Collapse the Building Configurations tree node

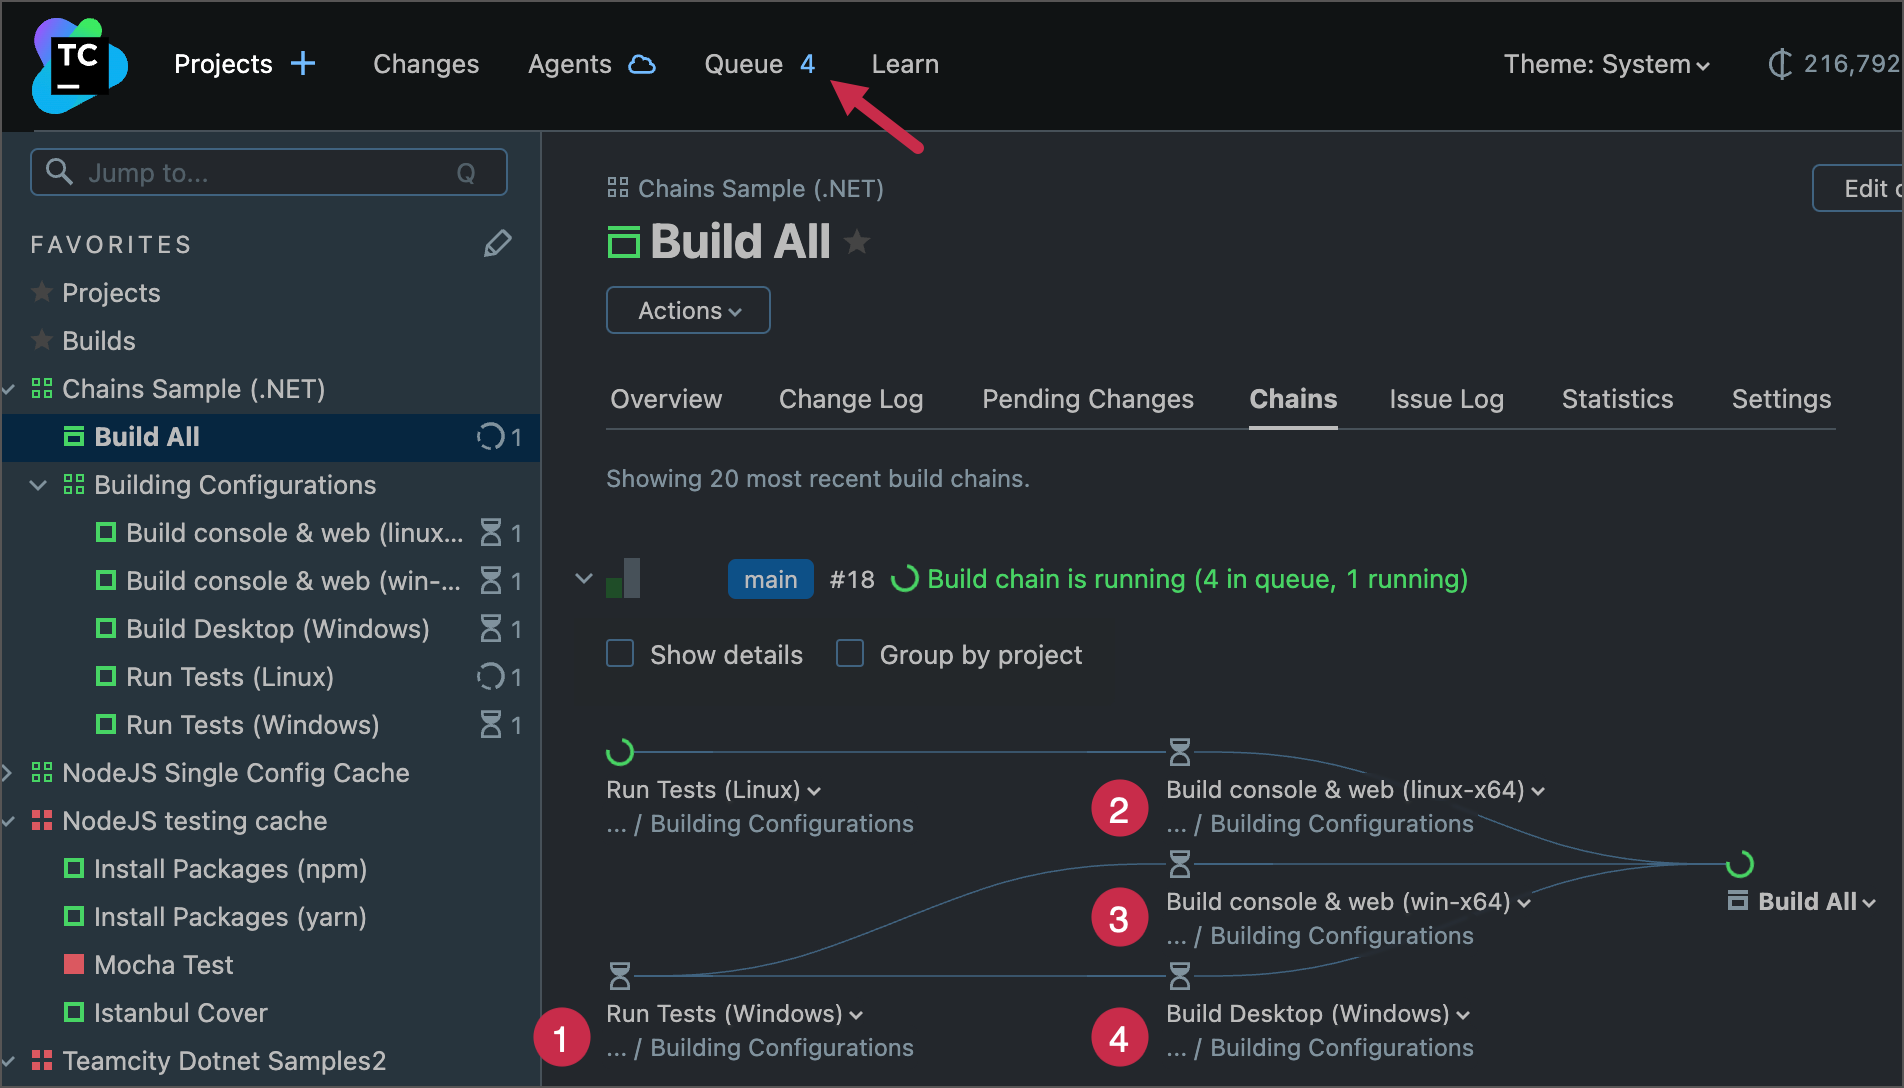coord(37,485)
